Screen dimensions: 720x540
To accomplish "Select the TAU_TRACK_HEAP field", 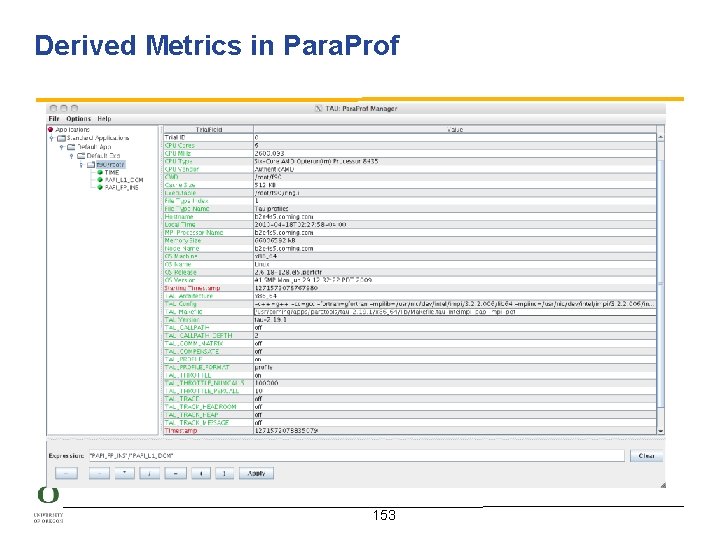I will pos(208,415).
